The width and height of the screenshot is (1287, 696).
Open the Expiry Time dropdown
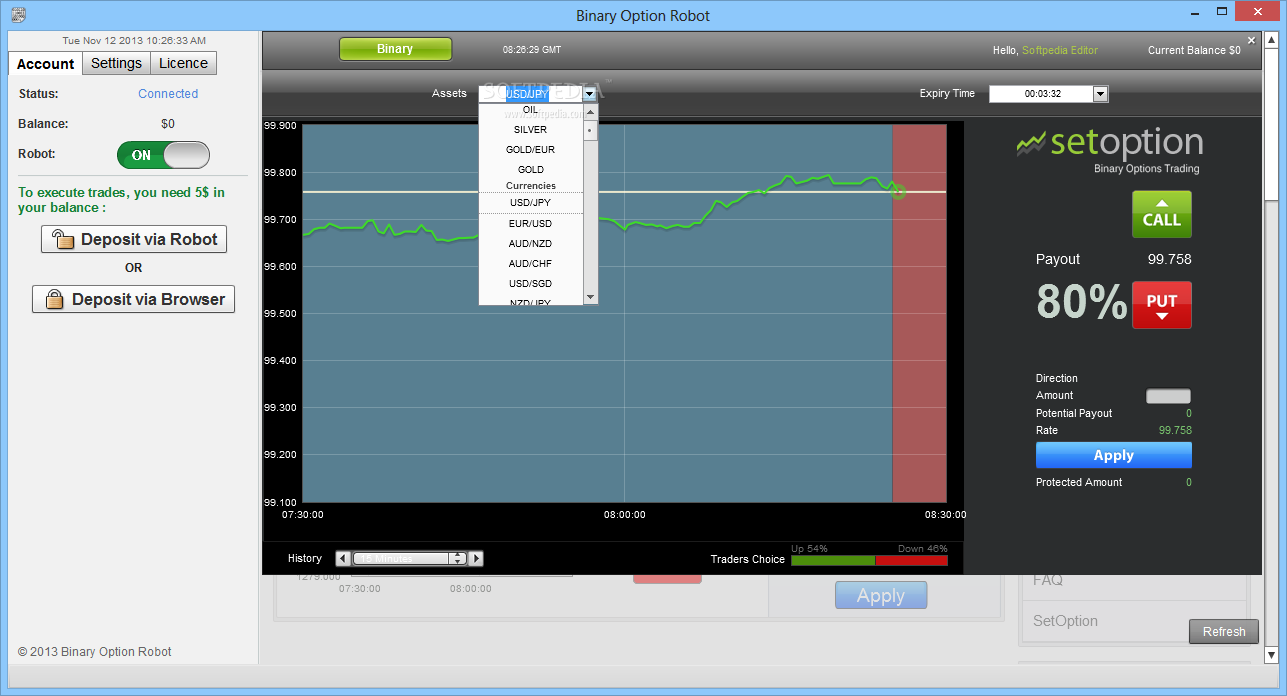coord(1100,94)
